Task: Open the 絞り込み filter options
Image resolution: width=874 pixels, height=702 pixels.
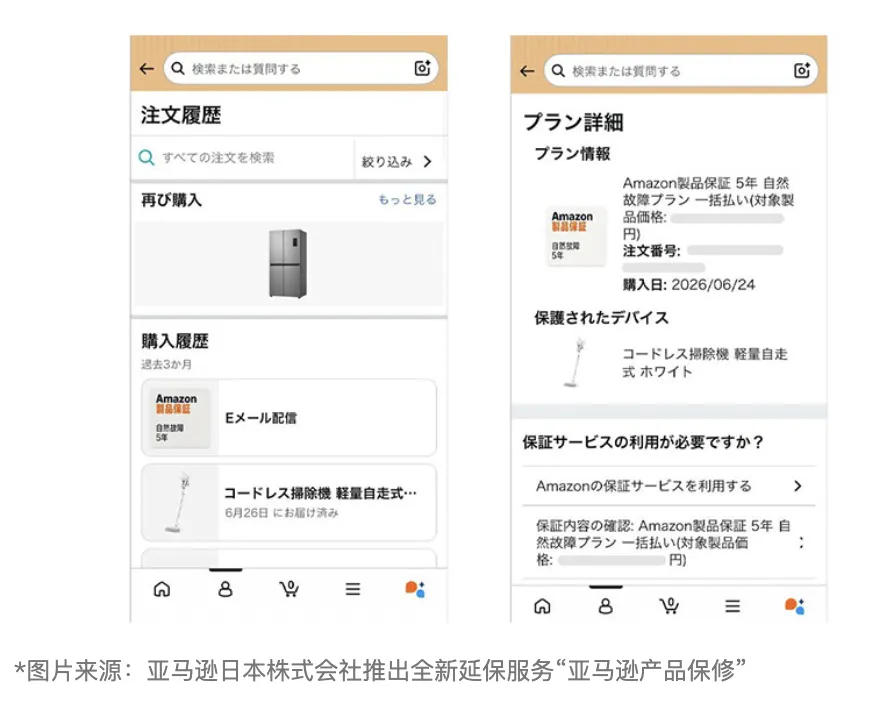Action: click(396, 162)
